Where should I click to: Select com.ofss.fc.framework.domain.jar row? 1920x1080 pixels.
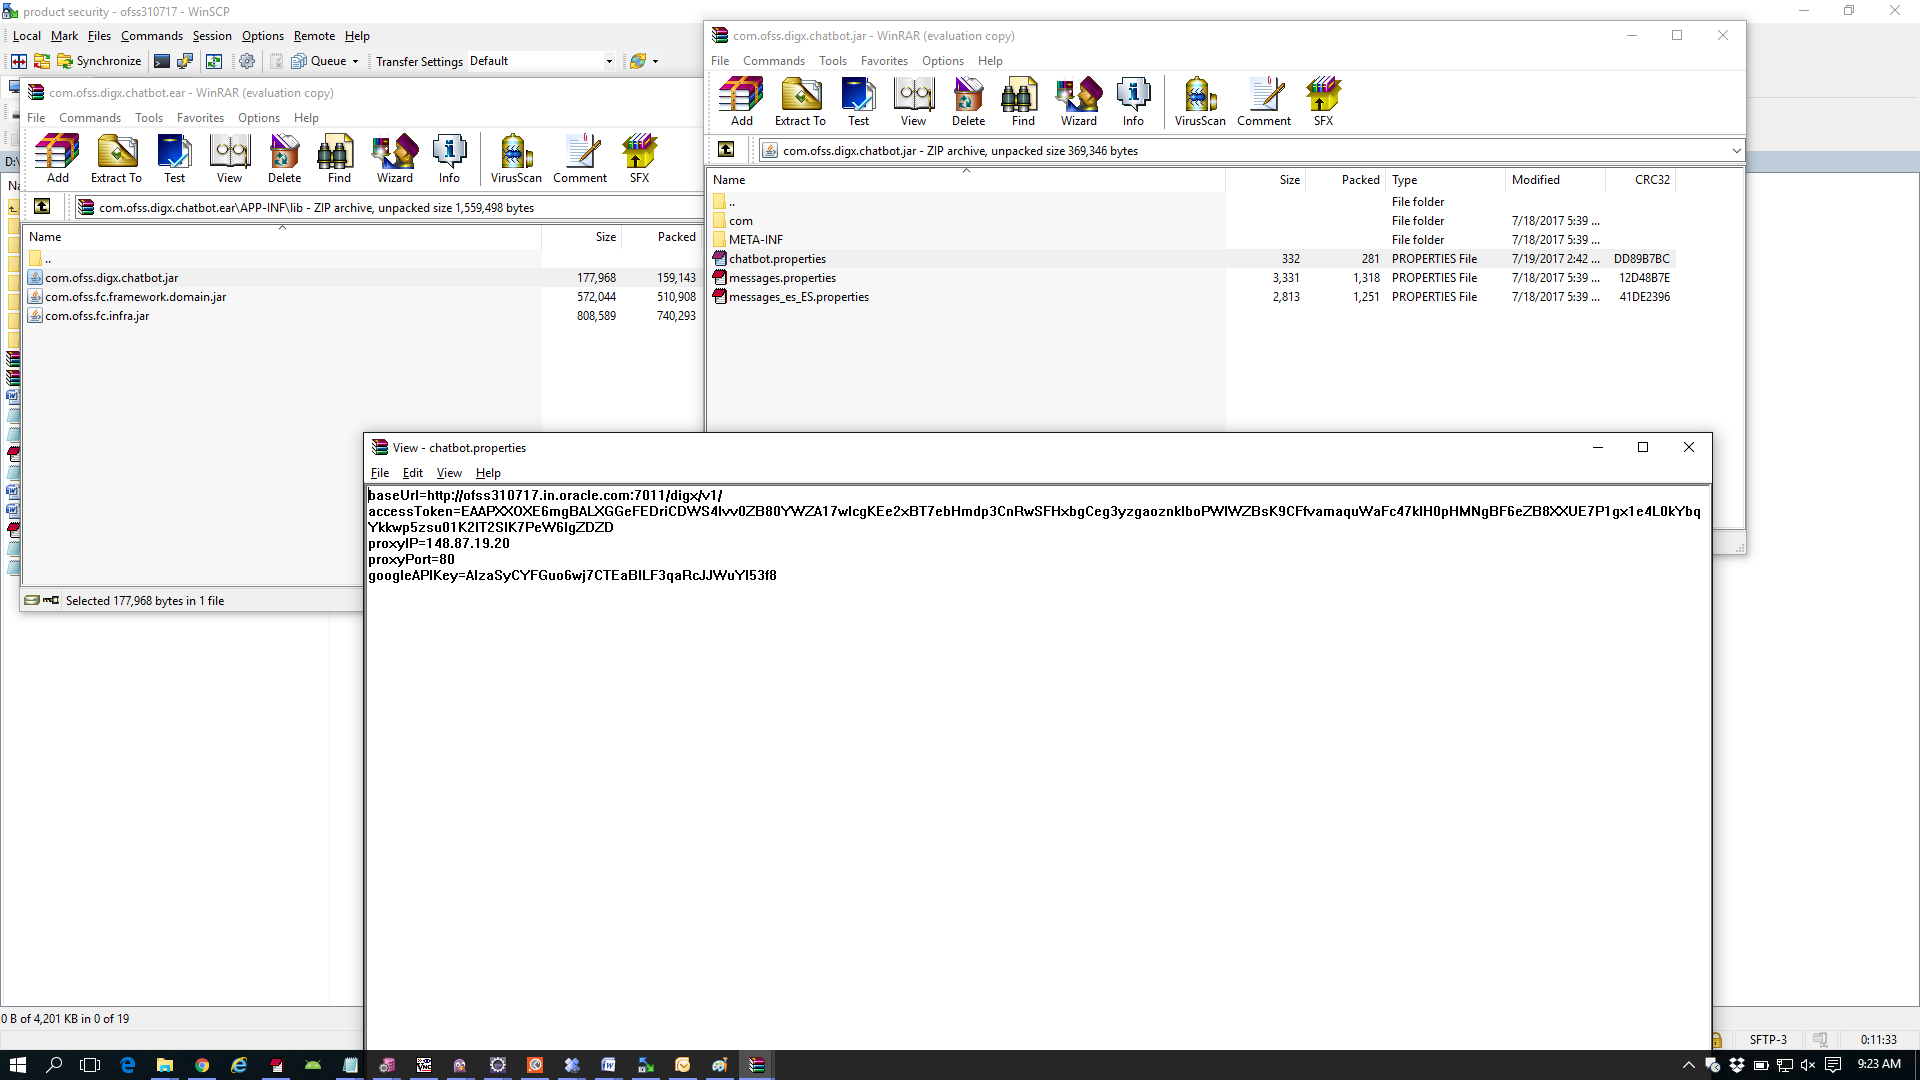362,297
